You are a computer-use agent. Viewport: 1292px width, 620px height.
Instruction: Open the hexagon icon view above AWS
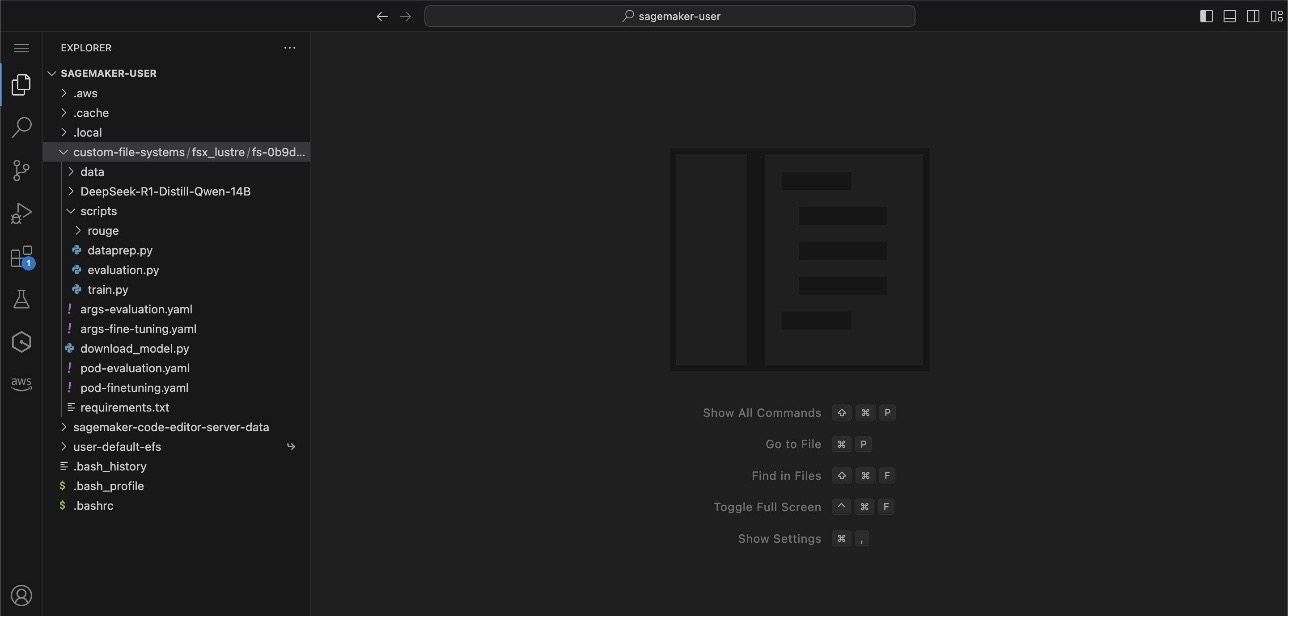point(21,342)
